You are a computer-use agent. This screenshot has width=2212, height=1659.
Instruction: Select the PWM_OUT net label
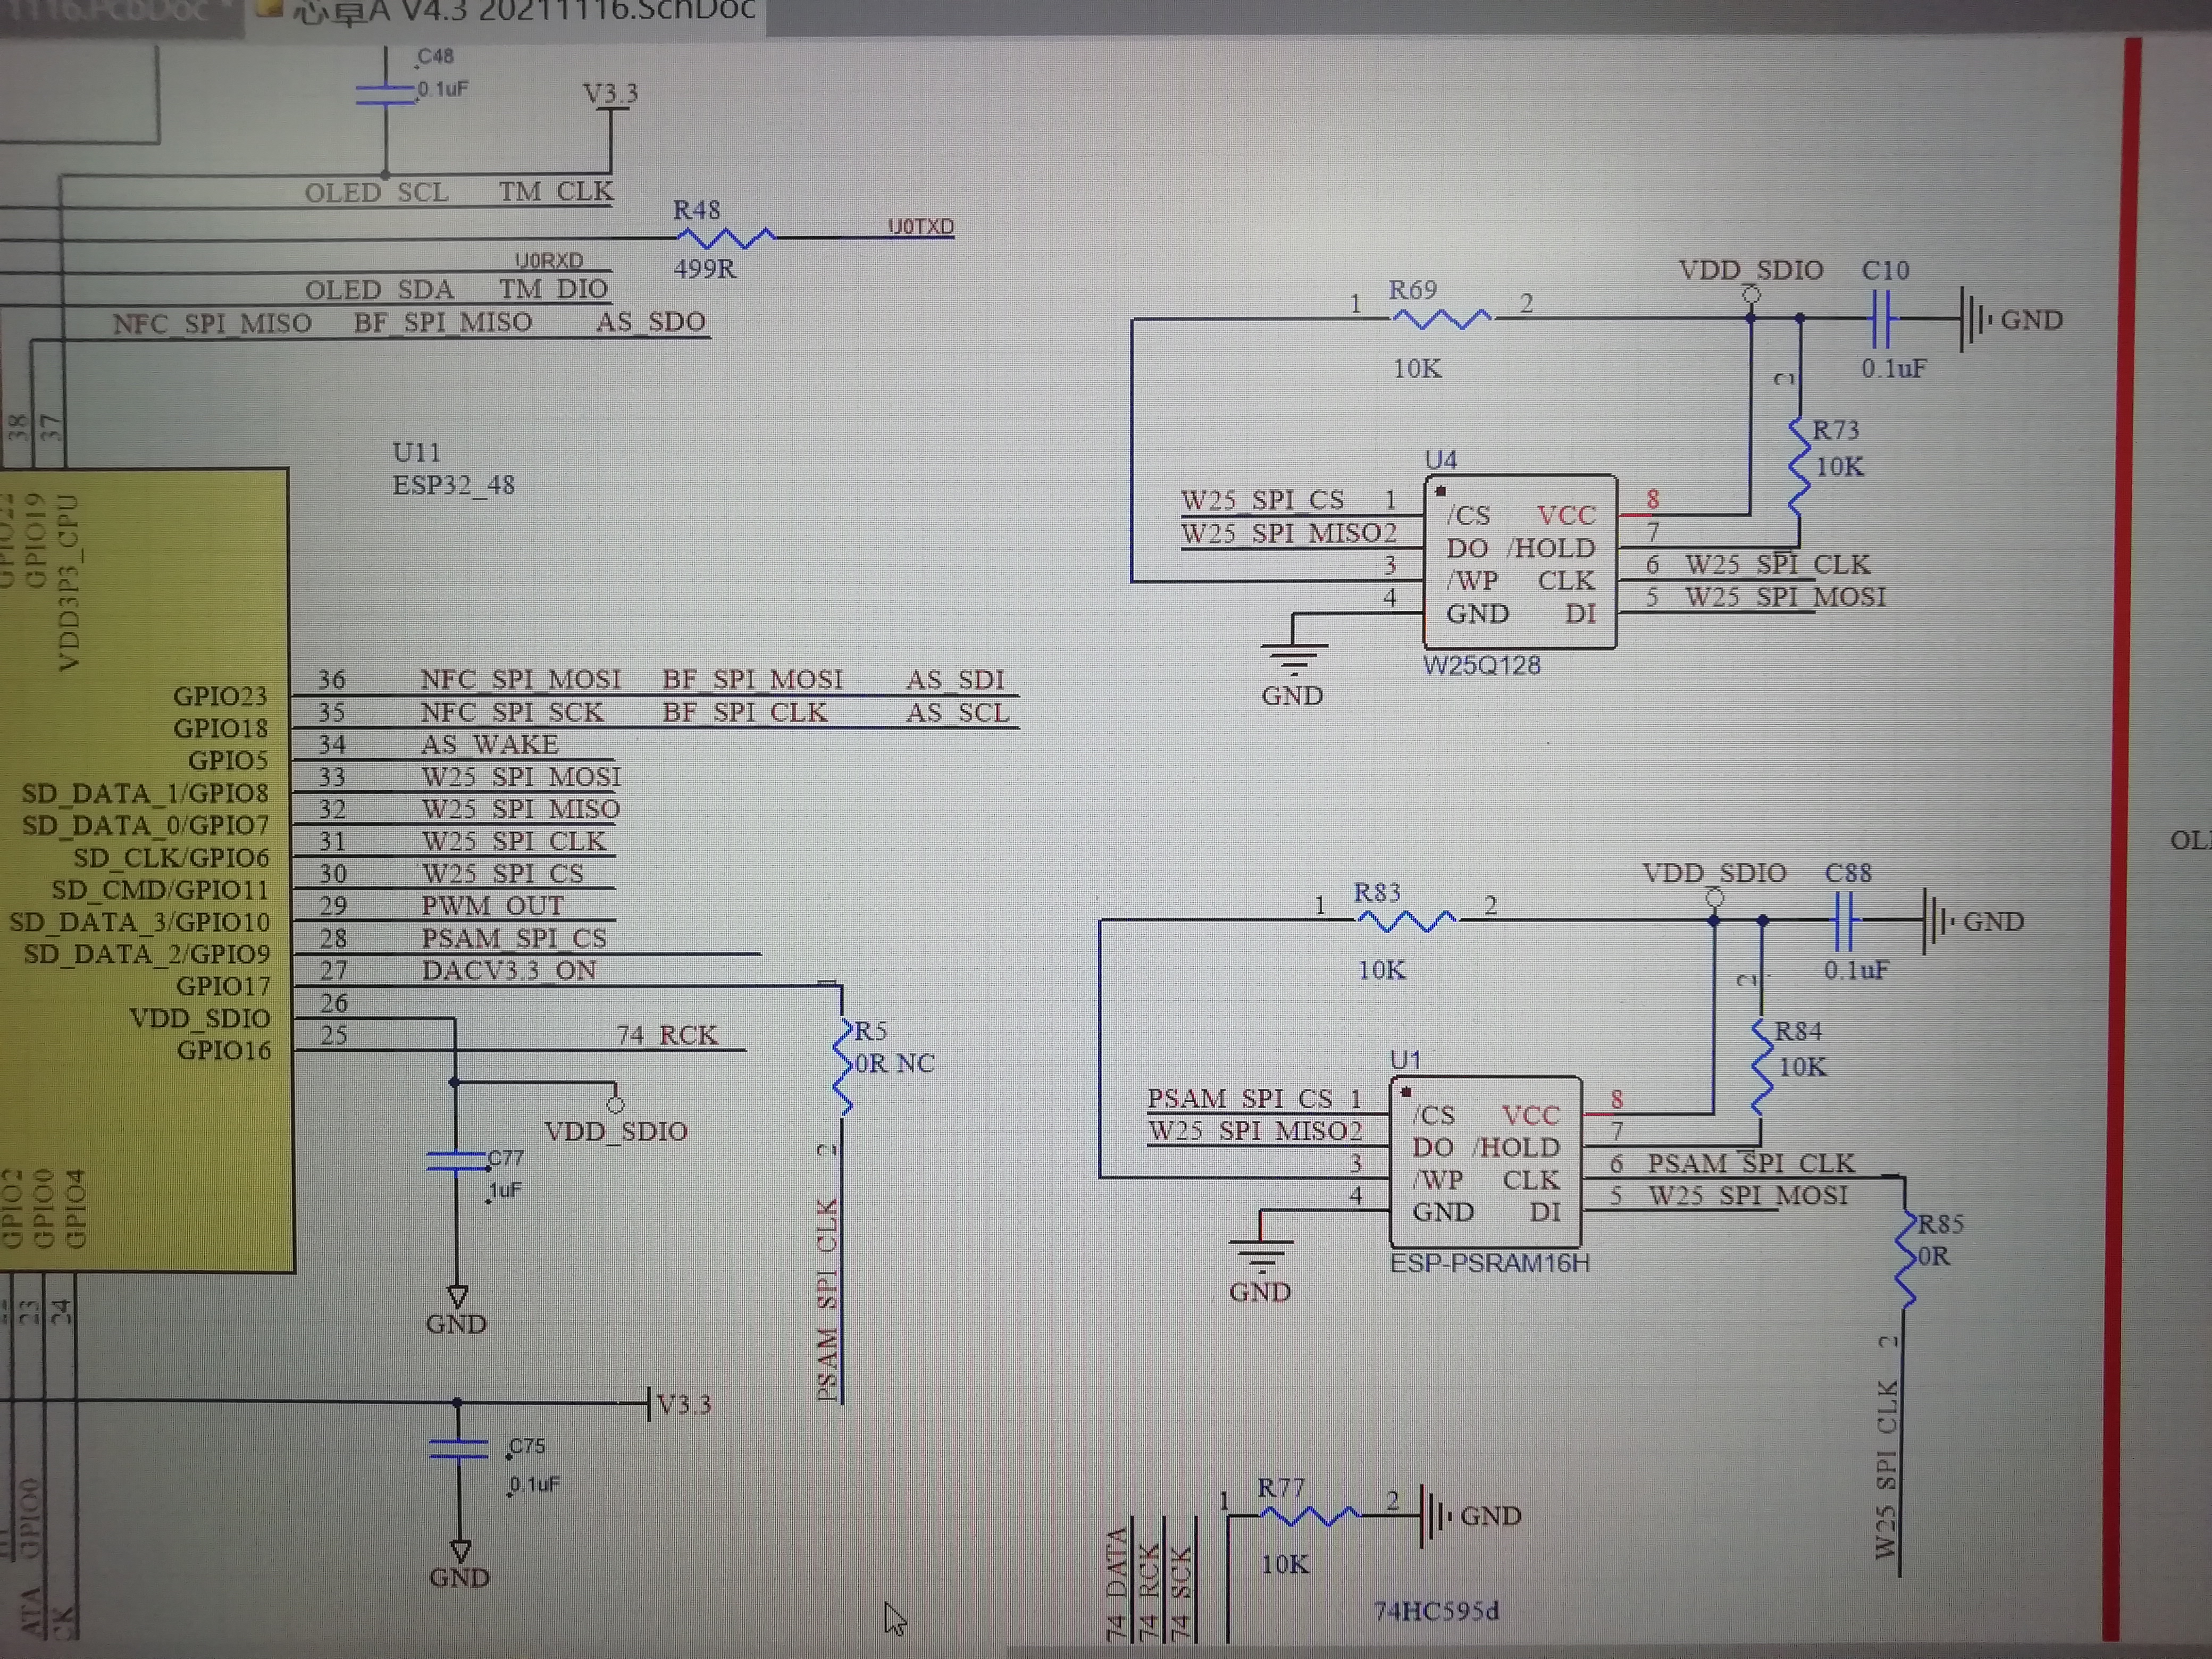(x=493, y=906)
